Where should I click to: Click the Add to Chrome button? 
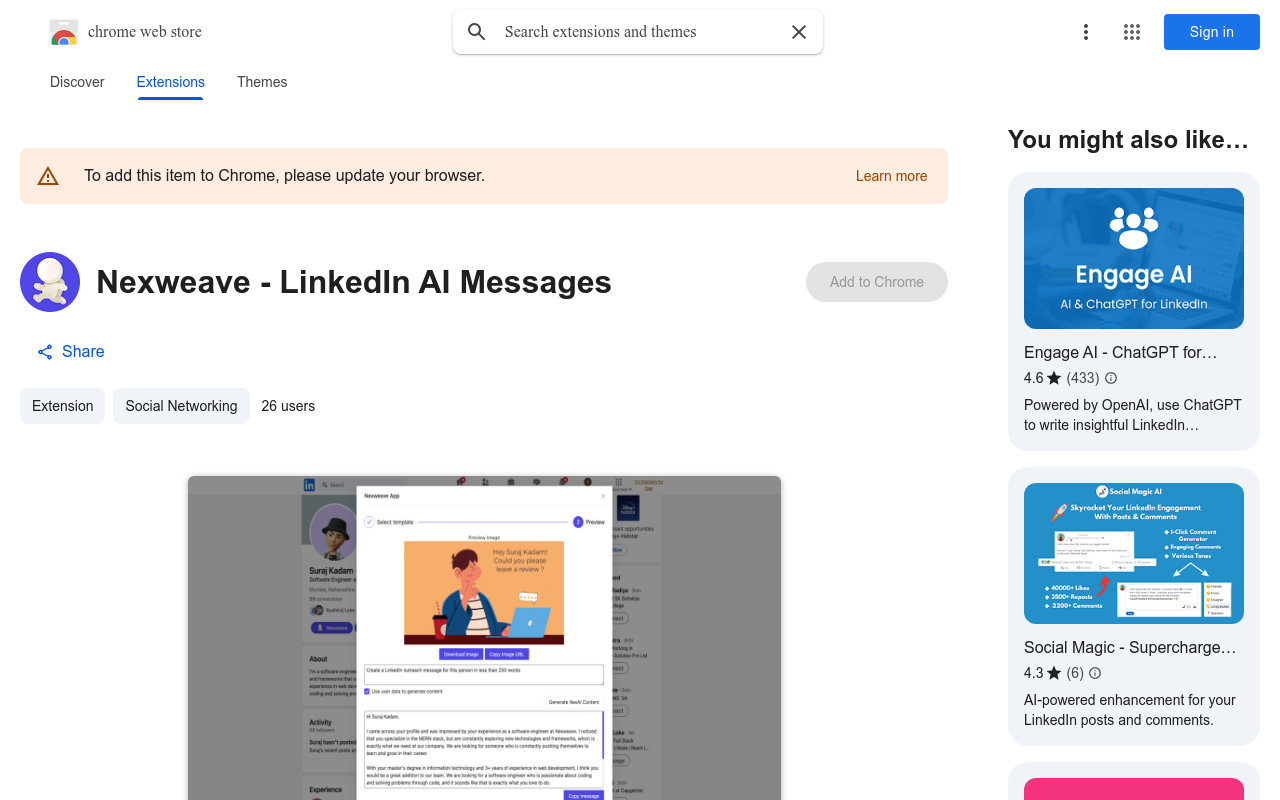(876, 282)
